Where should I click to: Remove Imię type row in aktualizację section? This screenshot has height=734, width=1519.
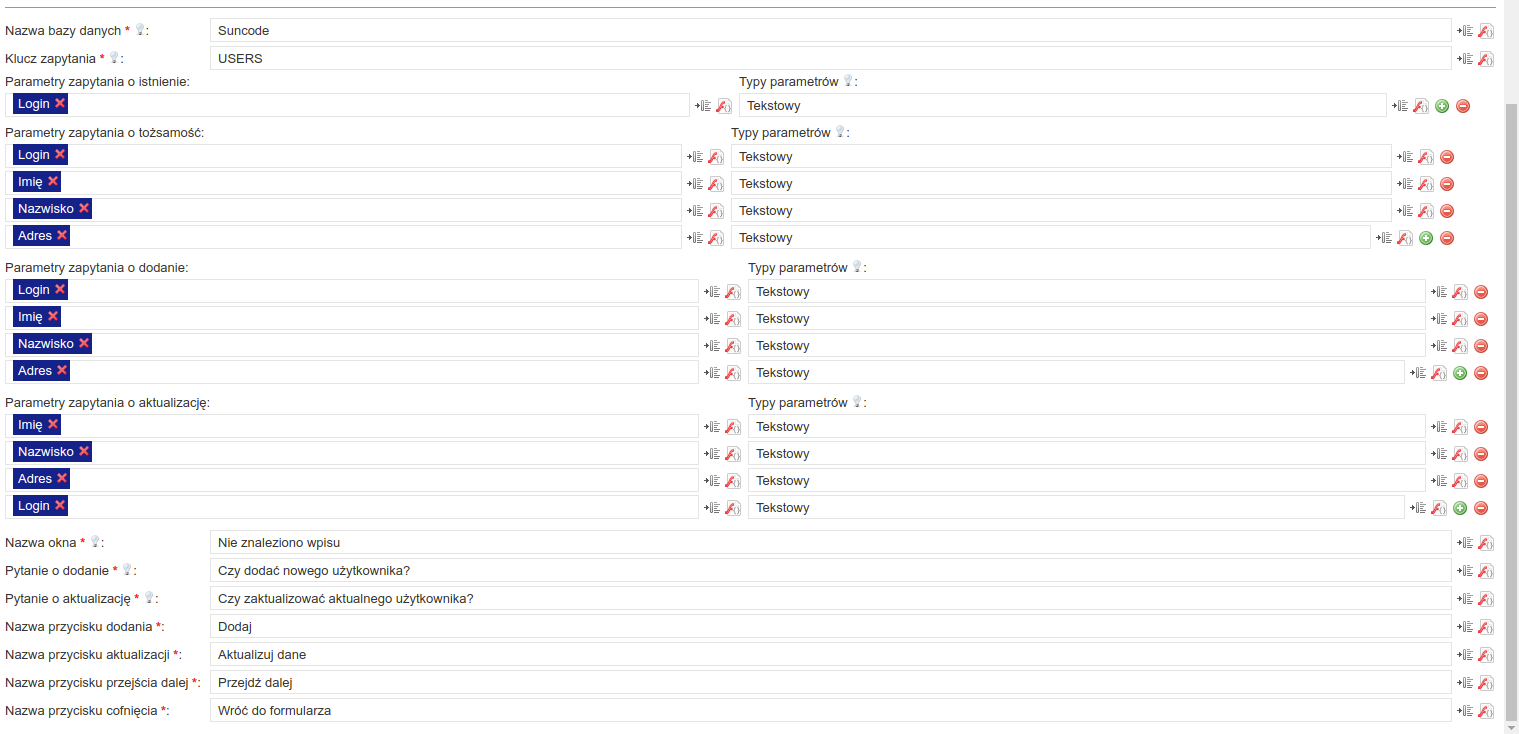pos(1481,427)
